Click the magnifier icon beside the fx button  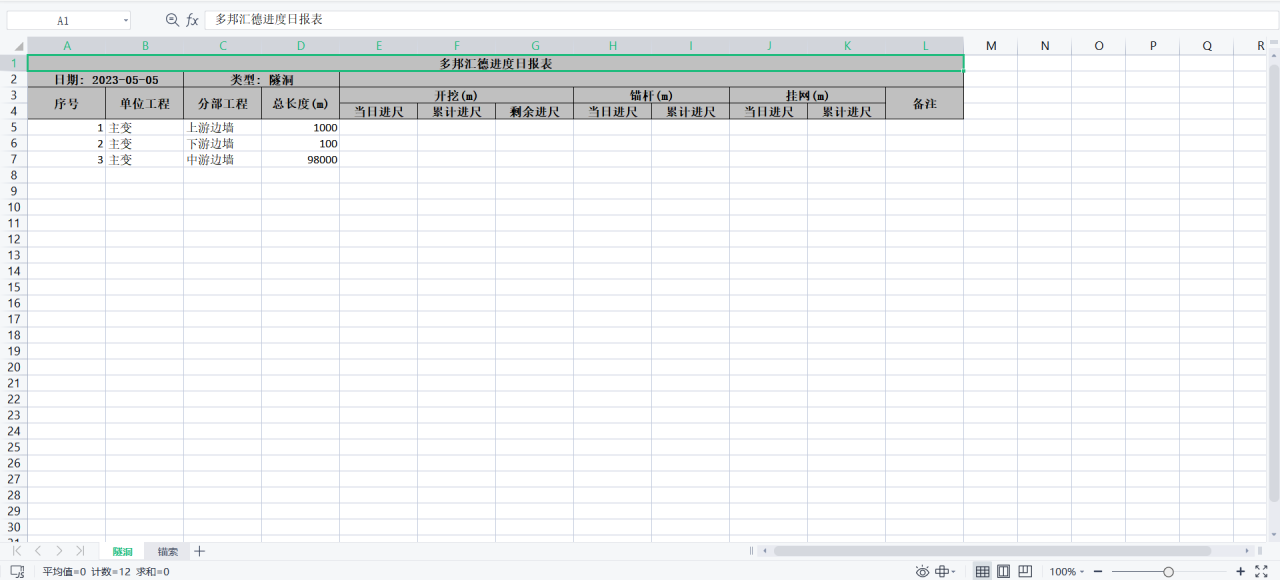(x=172, y=20)
